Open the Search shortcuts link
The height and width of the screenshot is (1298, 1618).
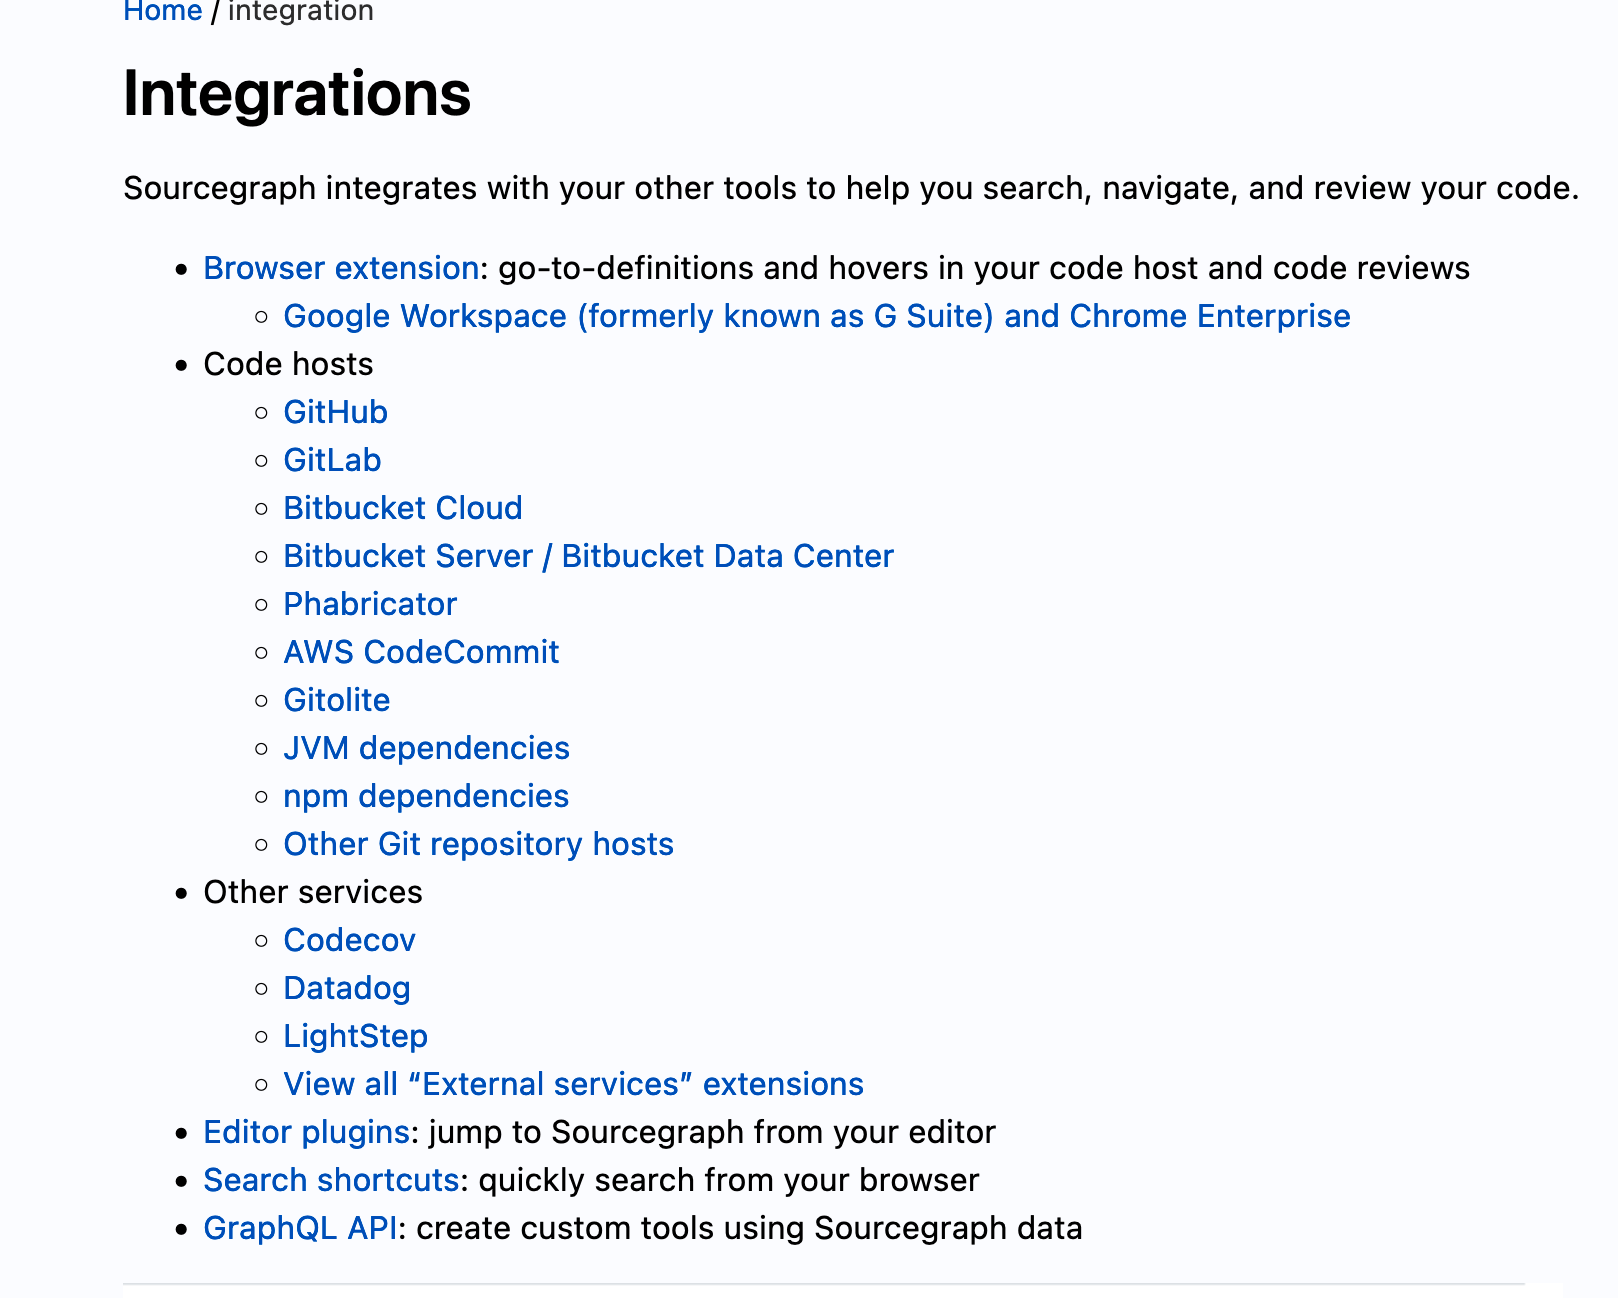tap(331, 1180)
